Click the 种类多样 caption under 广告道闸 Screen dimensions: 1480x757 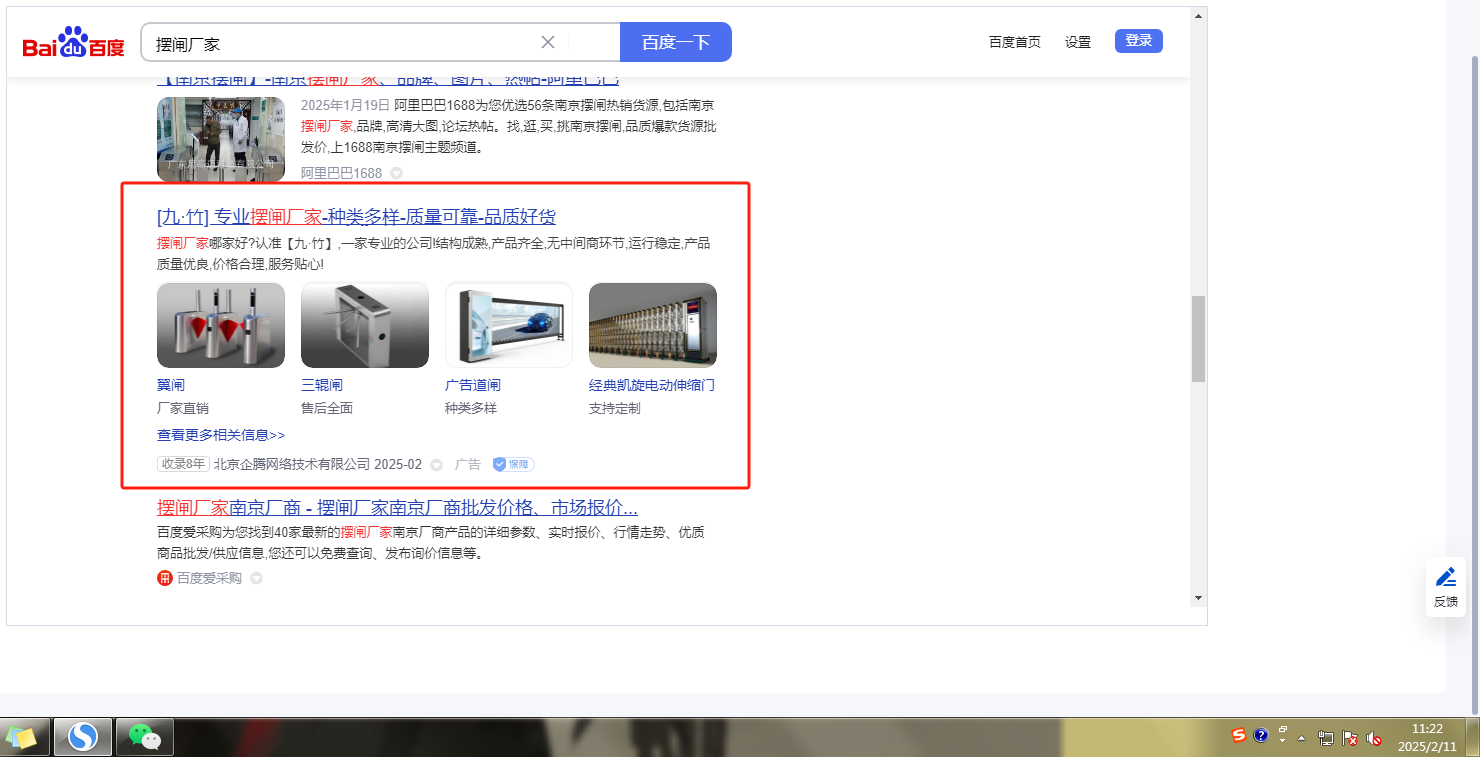[471, 408]
